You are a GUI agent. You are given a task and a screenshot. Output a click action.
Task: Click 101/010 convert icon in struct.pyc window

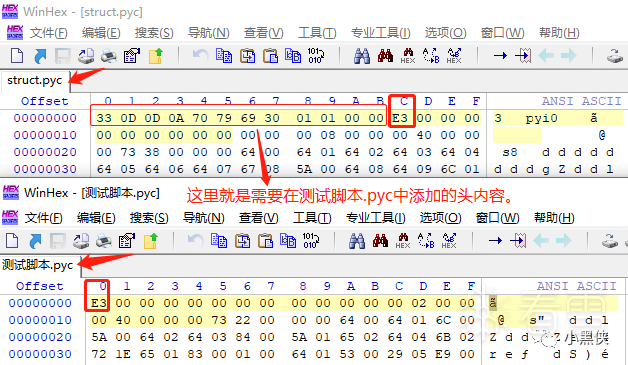click(x=316, y=56)
